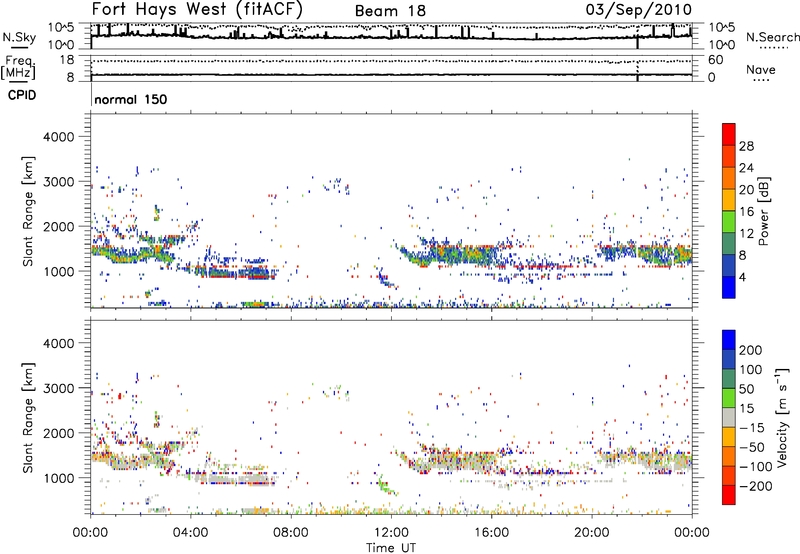Click the yellow-orange segment of power colorbar
This screenshot has width=800, height=554.
[729, 199]
